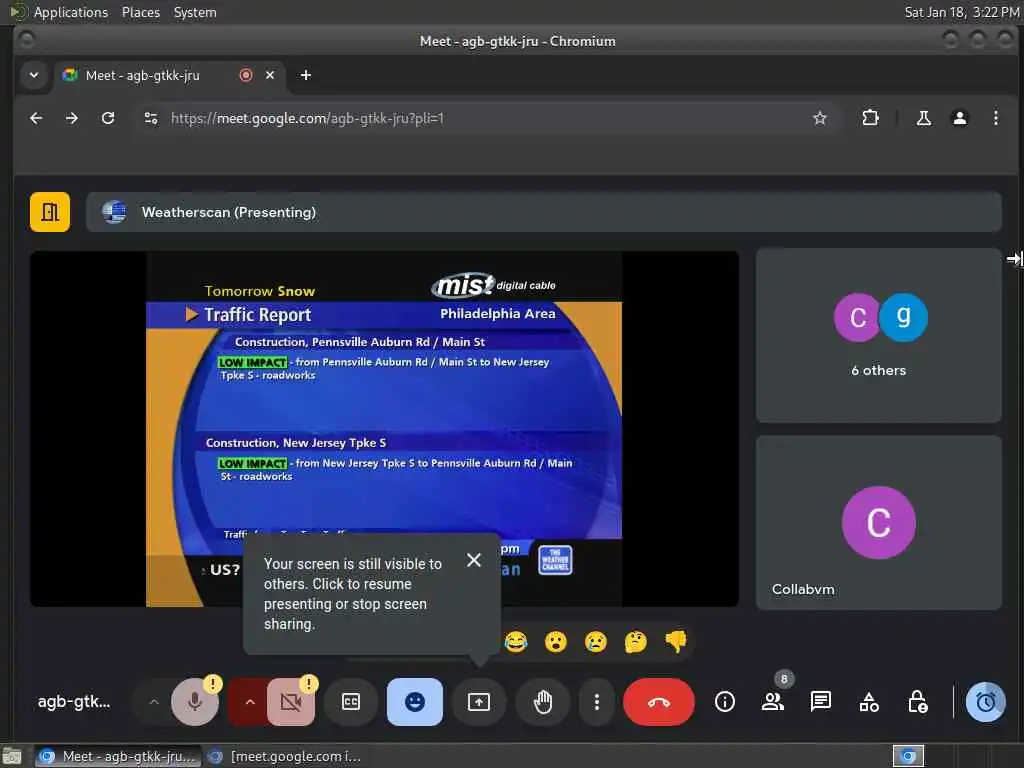
Task: View site information icon in address bar
Action: (x=151, y=118)
